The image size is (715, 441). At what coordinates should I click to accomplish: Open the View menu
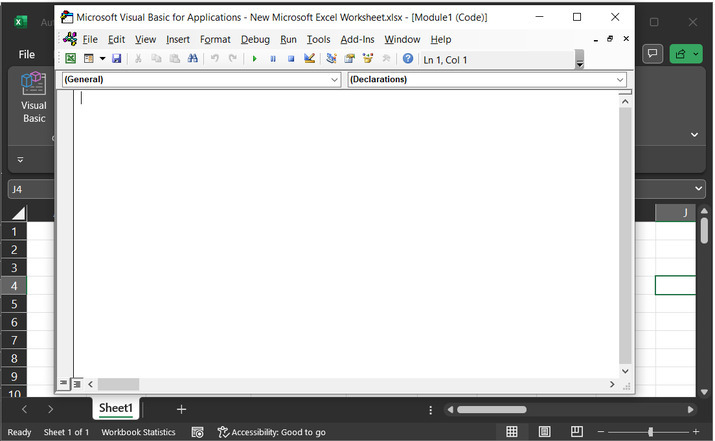tap(145, 40)
